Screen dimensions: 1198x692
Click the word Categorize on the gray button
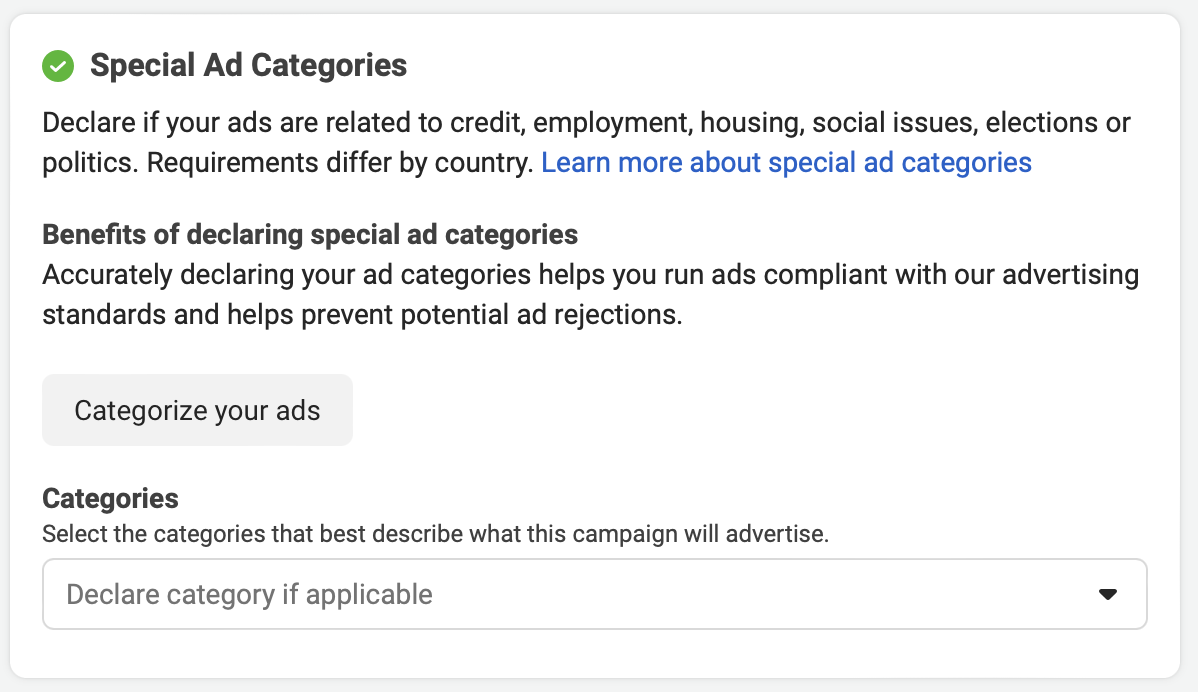[141, 411]
